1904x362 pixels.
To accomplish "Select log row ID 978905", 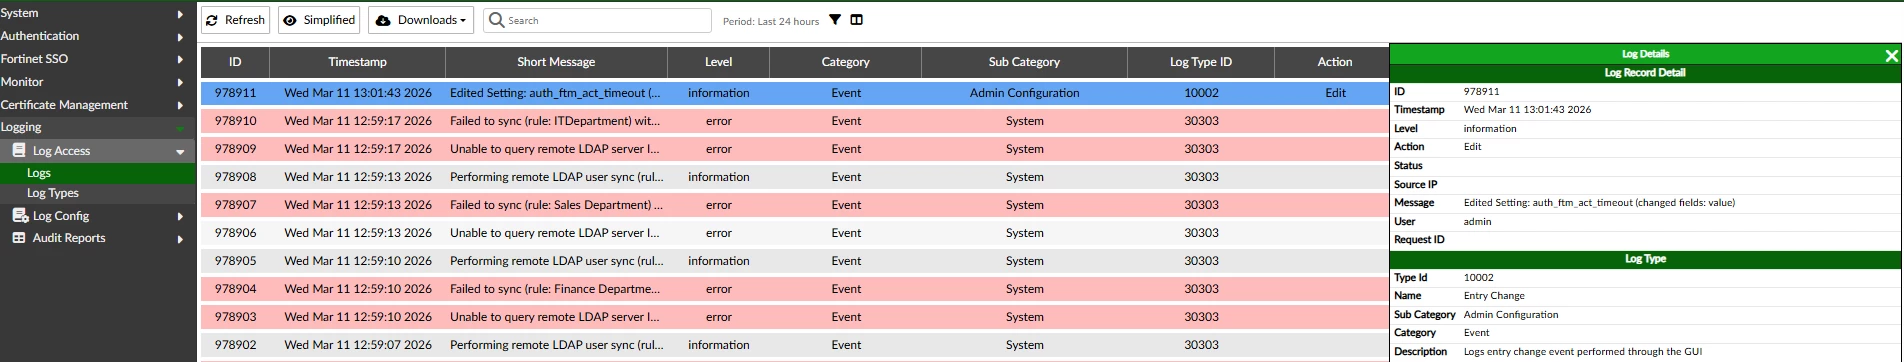I will [x=794, y=261].
